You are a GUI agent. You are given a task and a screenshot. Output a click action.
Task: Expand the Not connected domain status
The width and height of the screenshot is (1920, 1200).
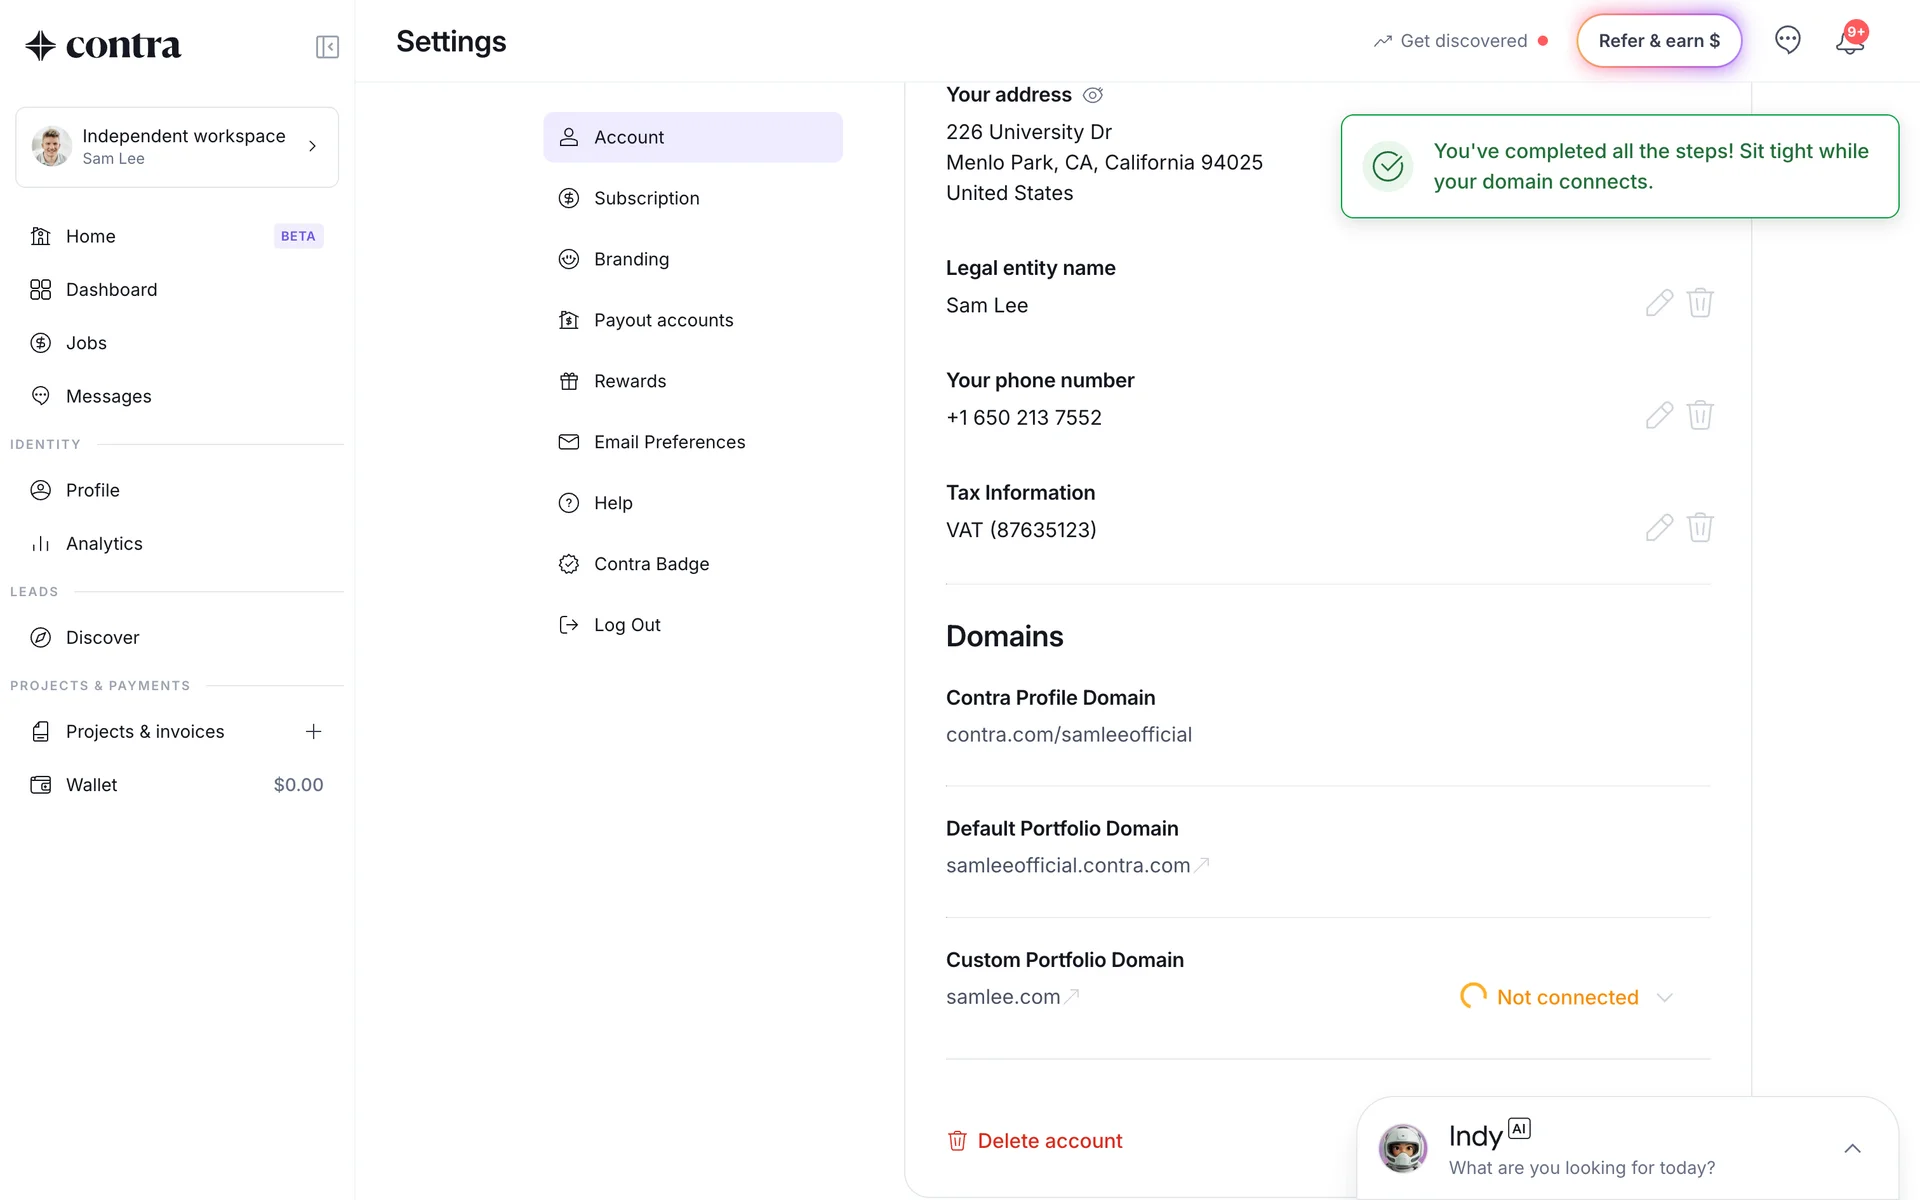(1664, 997)
